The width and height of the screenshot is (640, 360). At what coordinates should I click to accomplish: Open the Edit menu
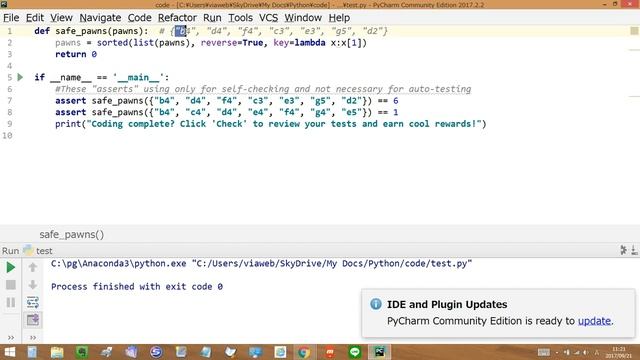coord(35,18)
